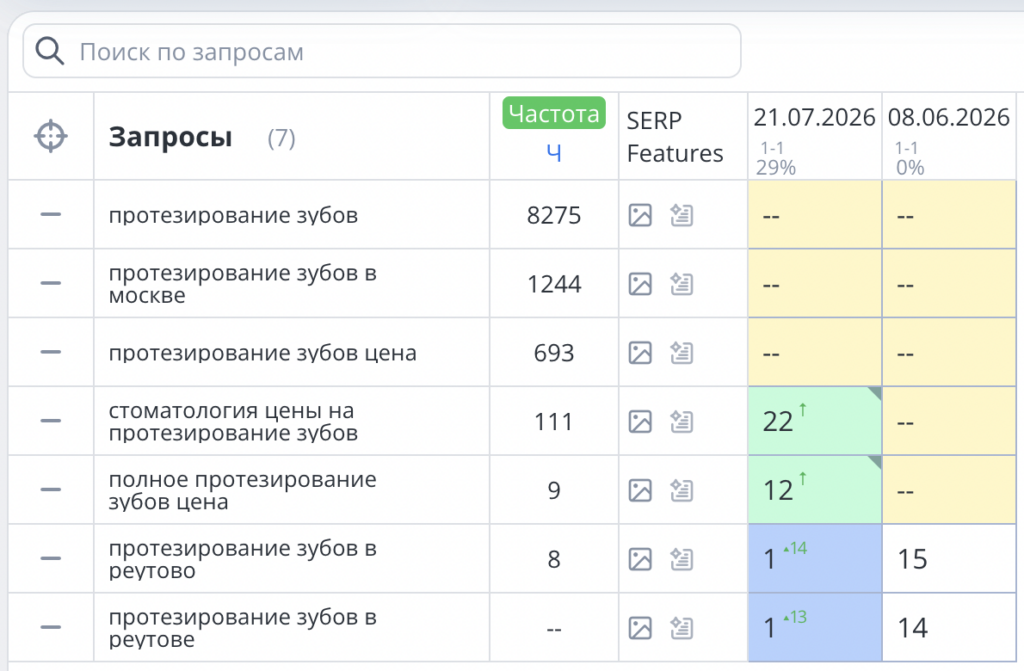Select query 'стоматология цены на протезирование зубов'
The image size is (1024, 671).
pyautogui.click(x=233, y=421)
